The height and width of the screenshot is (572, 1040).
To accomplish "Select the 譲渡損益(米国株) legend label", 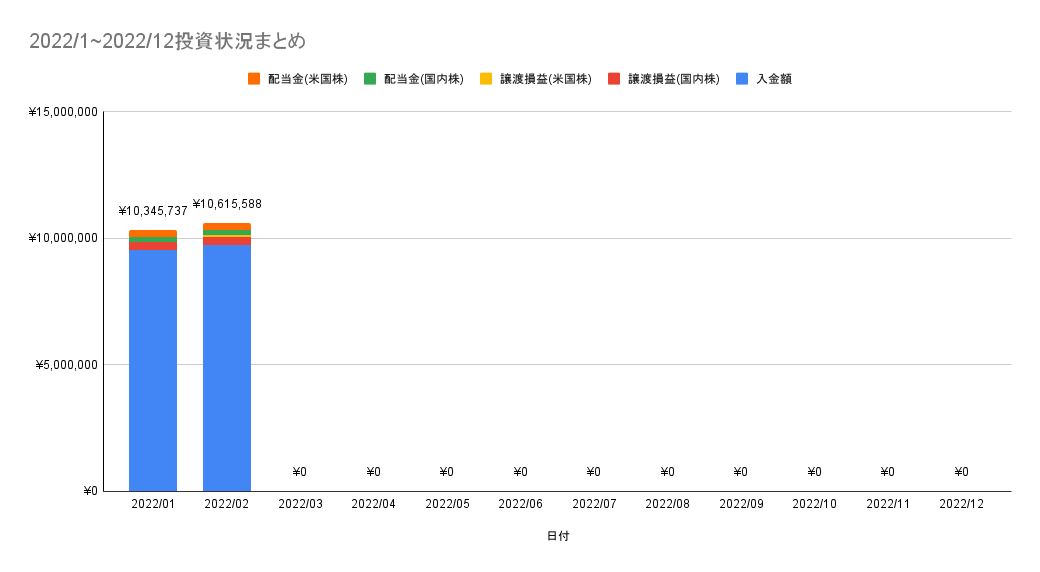I will (546, 79).
